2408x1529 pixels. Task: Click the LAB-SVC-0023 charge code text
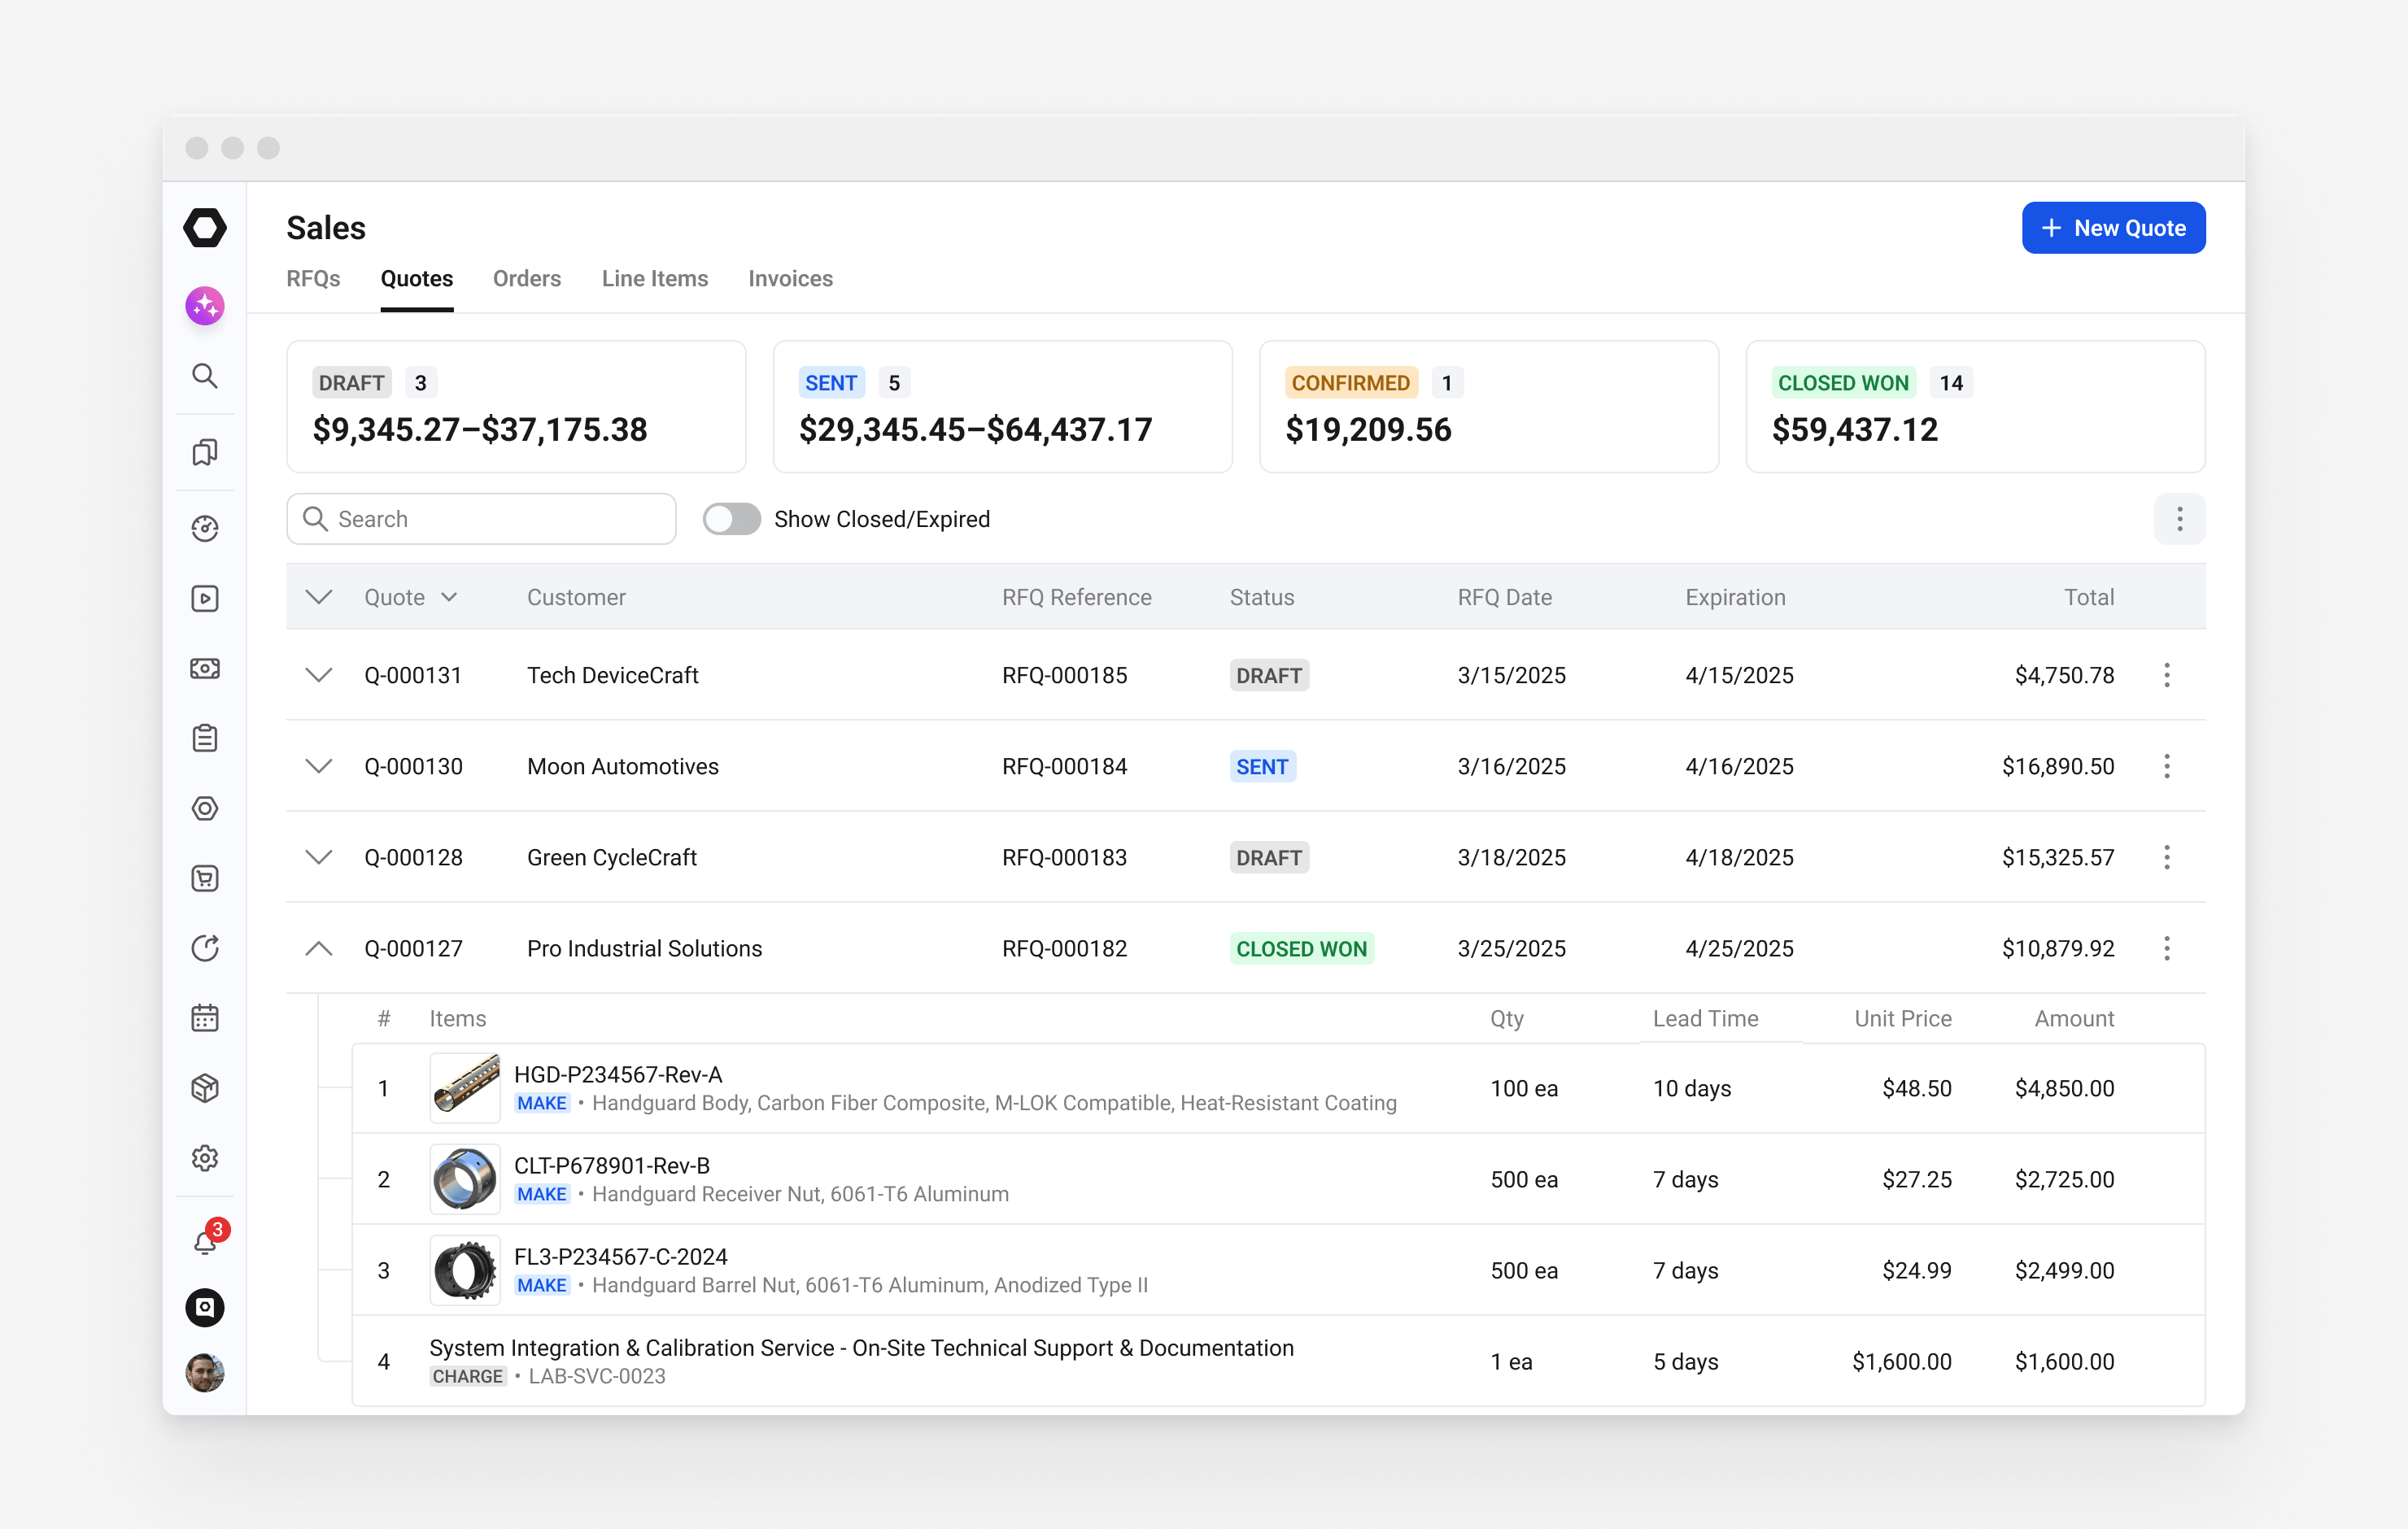point(596,1376)
